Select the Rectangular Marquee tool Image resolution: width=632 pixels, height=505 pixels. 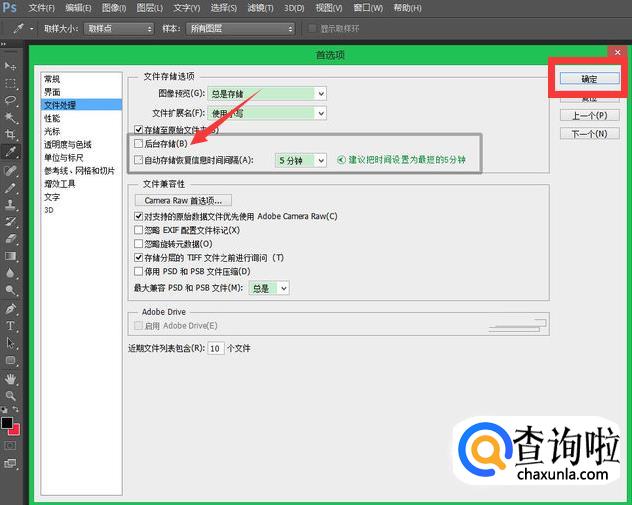[11, 83]
